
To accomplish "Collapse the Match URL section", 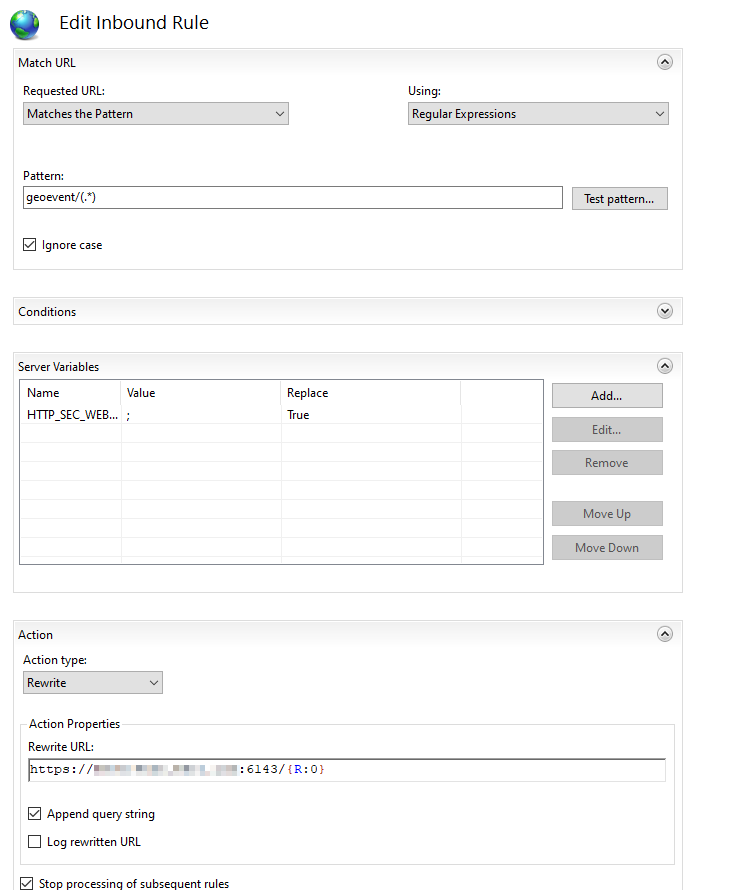I will [665, 62].
